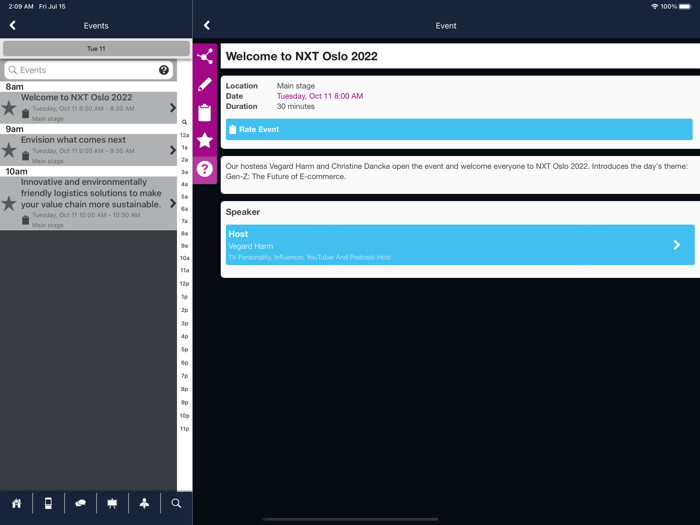The width and height of the screenshot is (700, 525).
Task: Open Vegard Harm speaker chevron
Action: pyautogui.click(x=677, y=245)
